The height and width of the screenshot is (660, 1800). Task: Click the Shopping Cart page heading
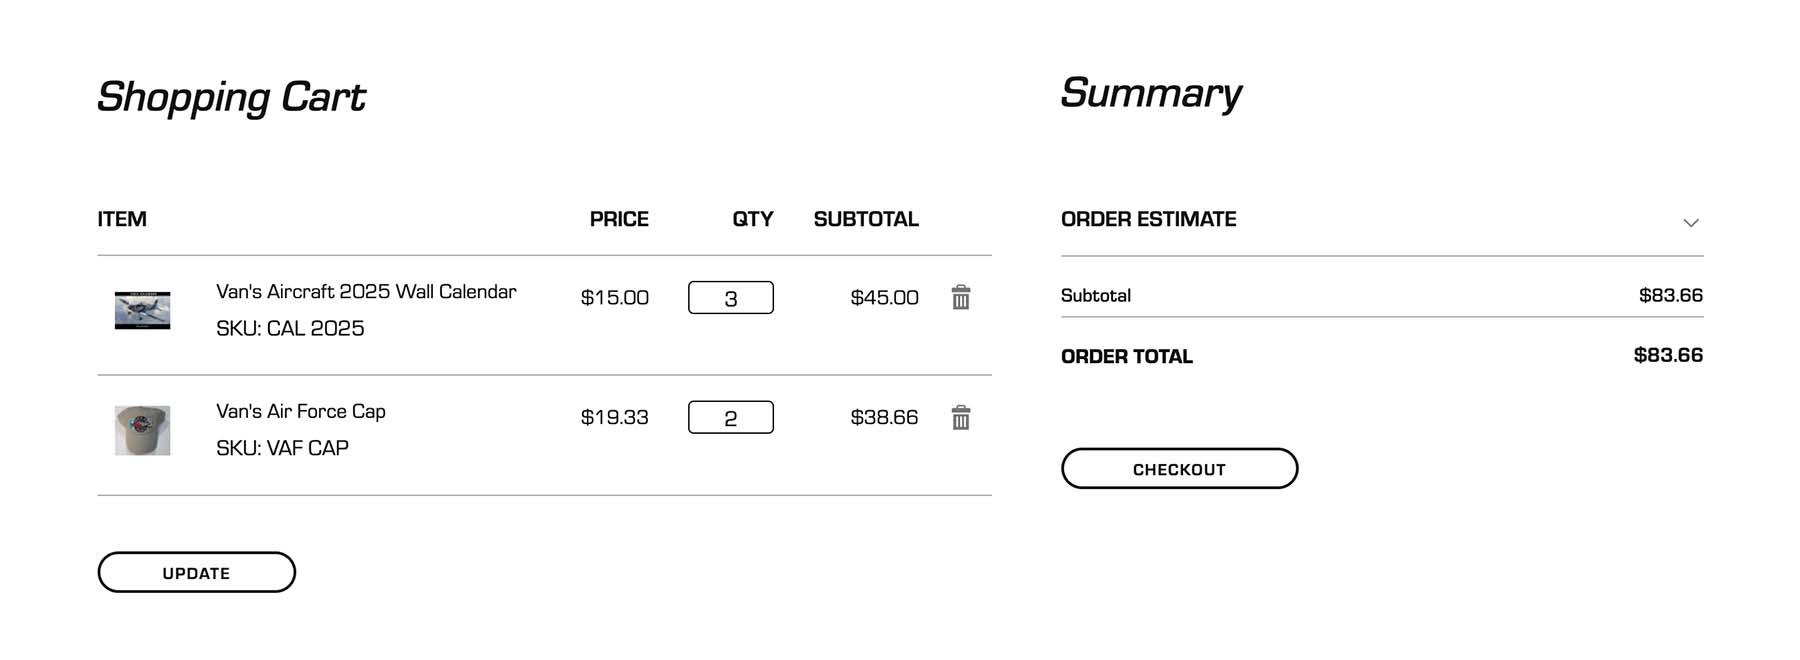pyautogui.click(x=231, y=96)
